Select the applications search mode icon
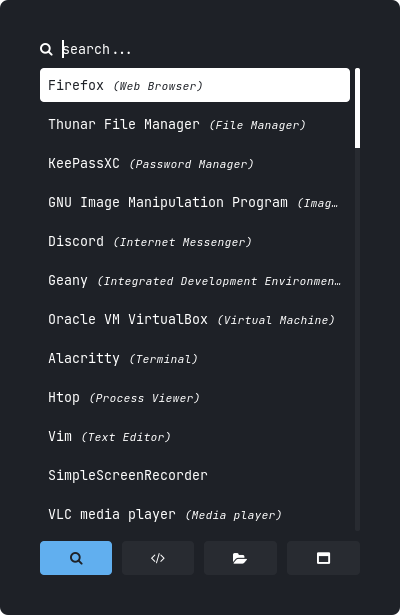400x615 pixels. point(76,558)
